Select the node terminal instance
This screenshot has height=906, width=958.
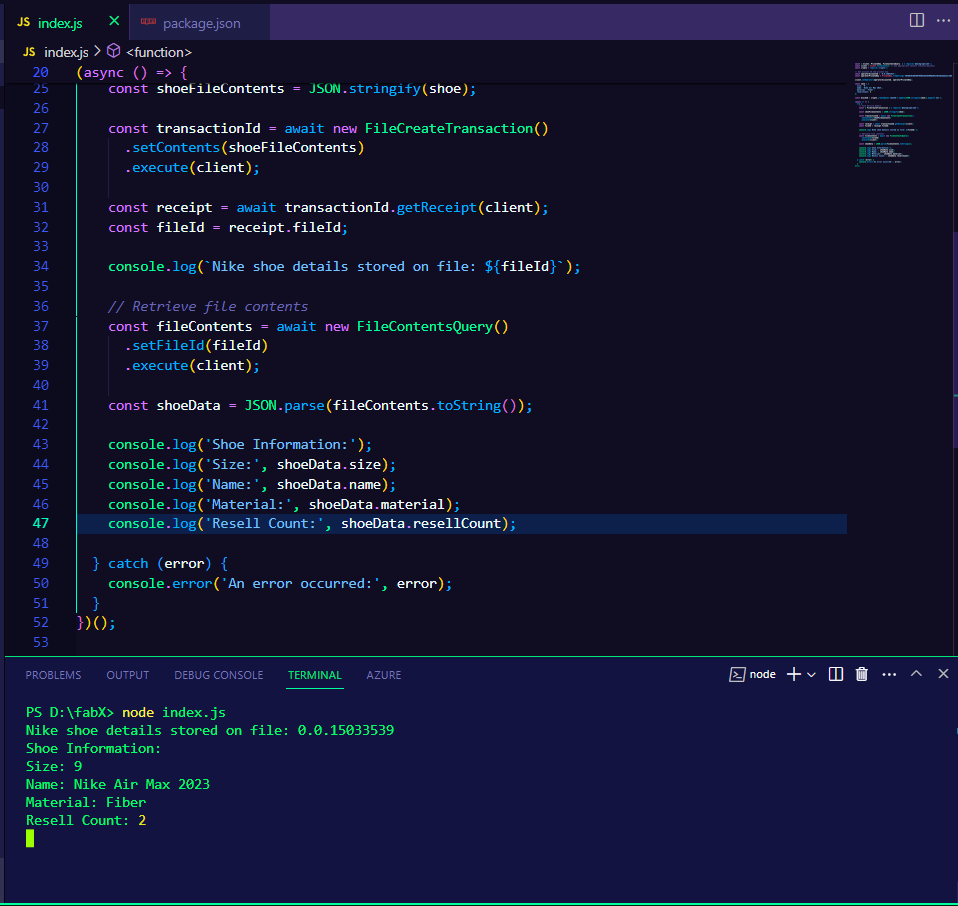pos(753,674)
